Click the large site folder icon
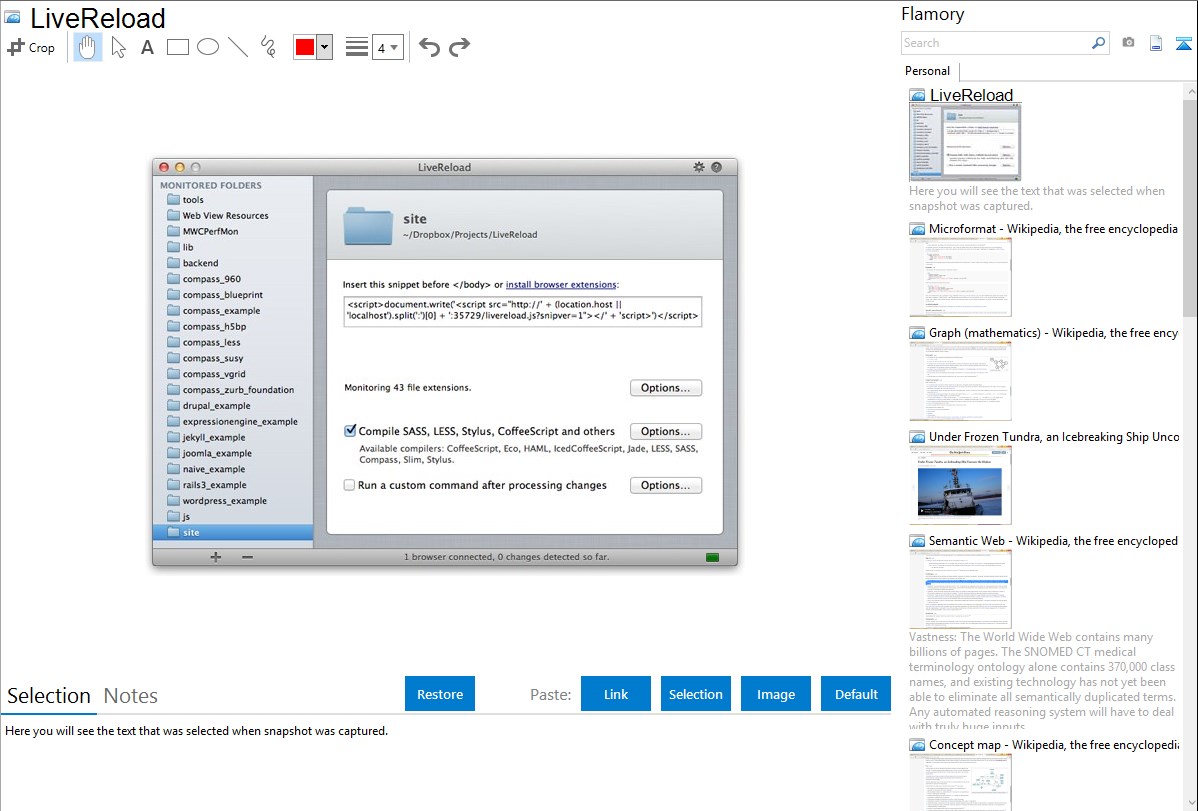The height and width of the screenshot is (811, 1198). pos(368,225)
